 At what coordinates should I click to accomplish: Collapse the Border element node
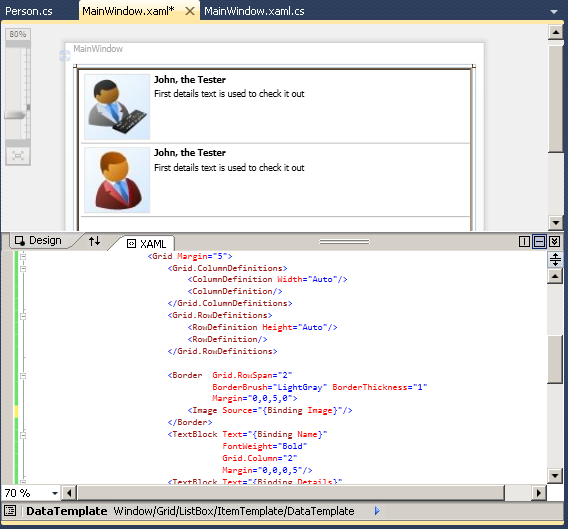pos(23,376)
